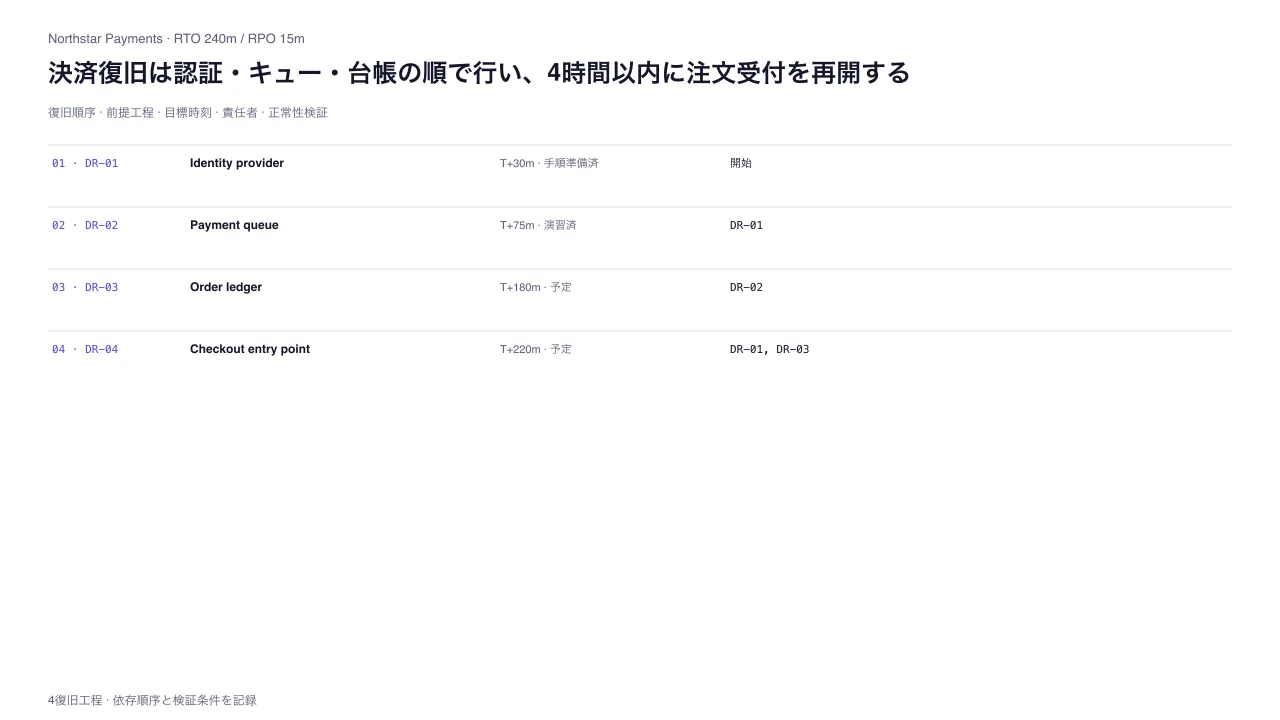
Task: Select the 'T+75m · 演習済' status text
Action: tap(538, 225)
